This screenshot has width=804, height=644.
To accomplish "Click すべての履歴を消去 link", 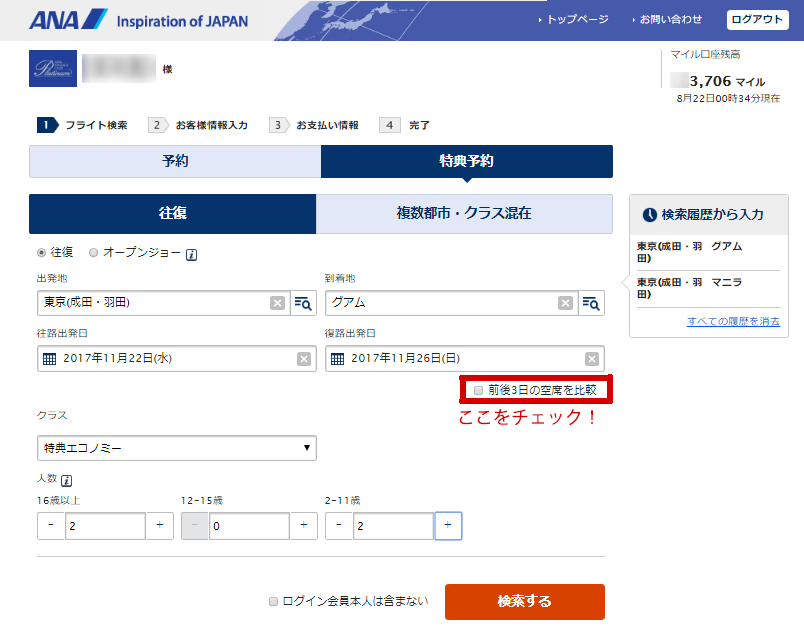I will tap(732, 321).
